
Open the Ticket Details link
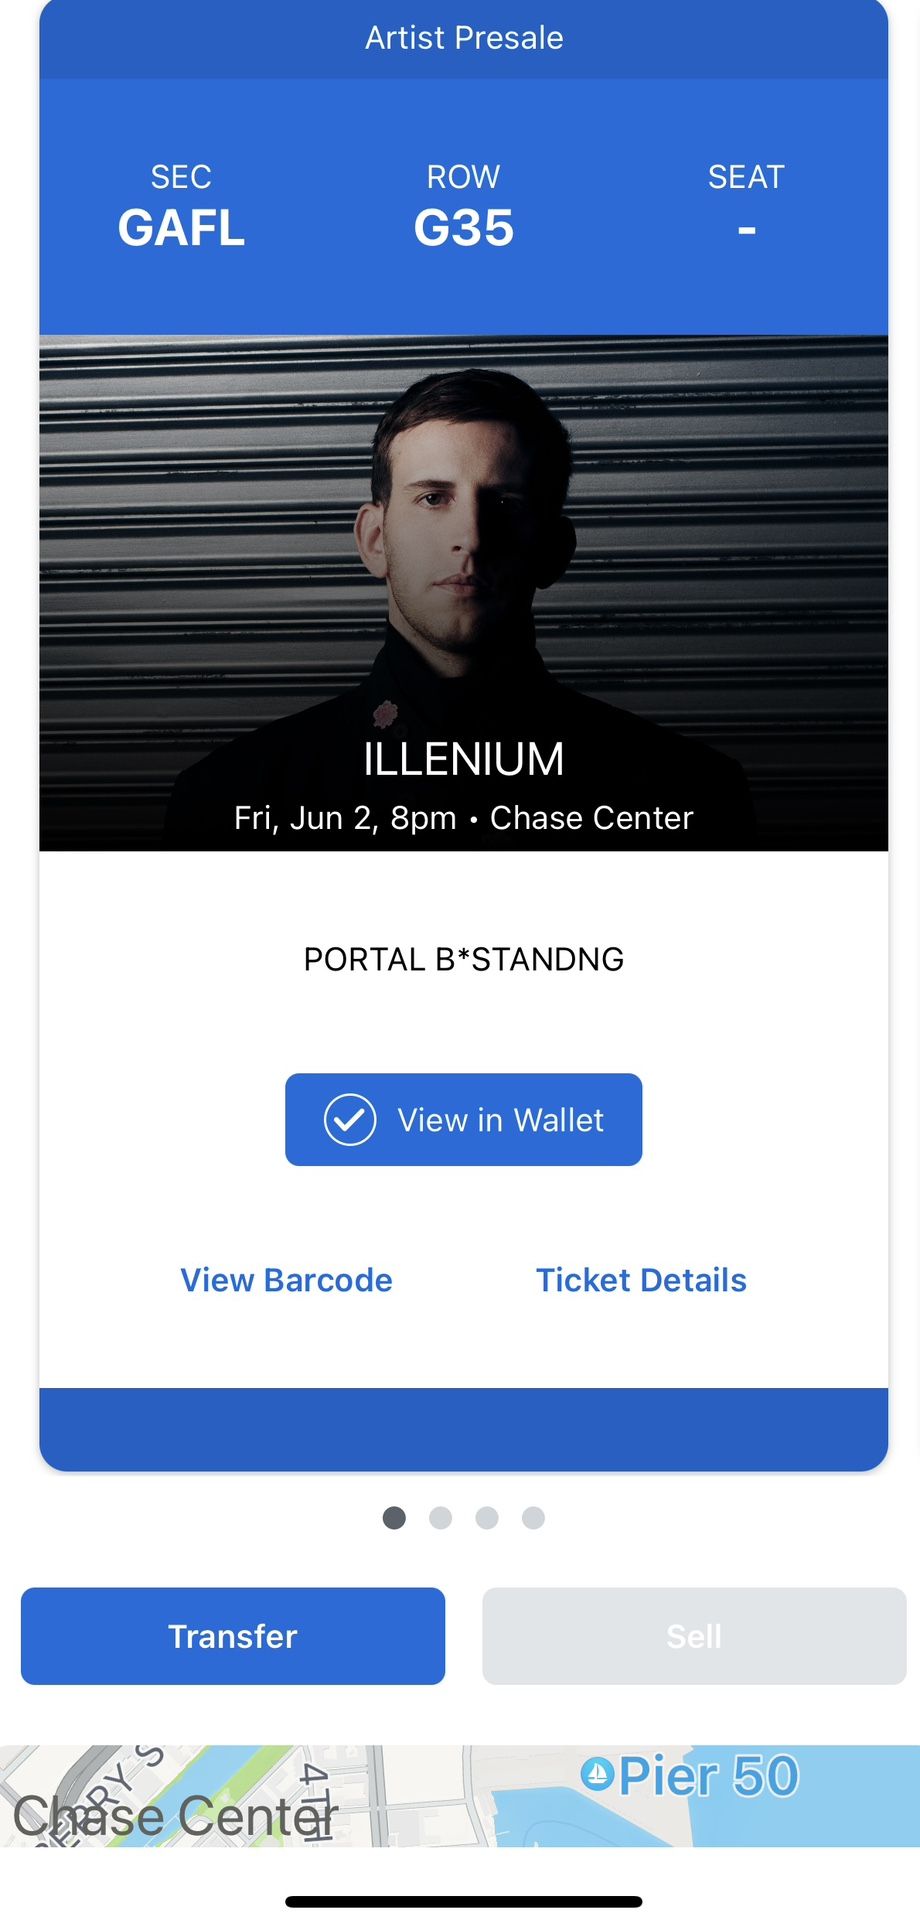point(641,1280)
